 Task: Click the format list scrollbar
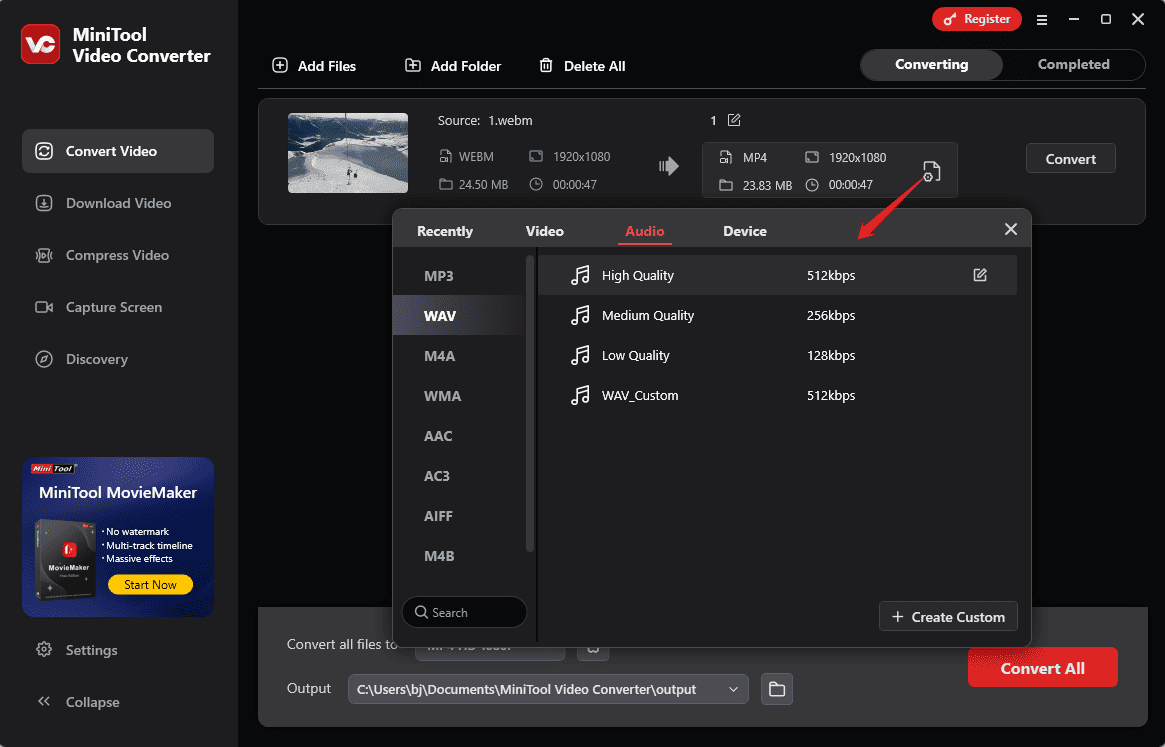(x=530, y=404)
